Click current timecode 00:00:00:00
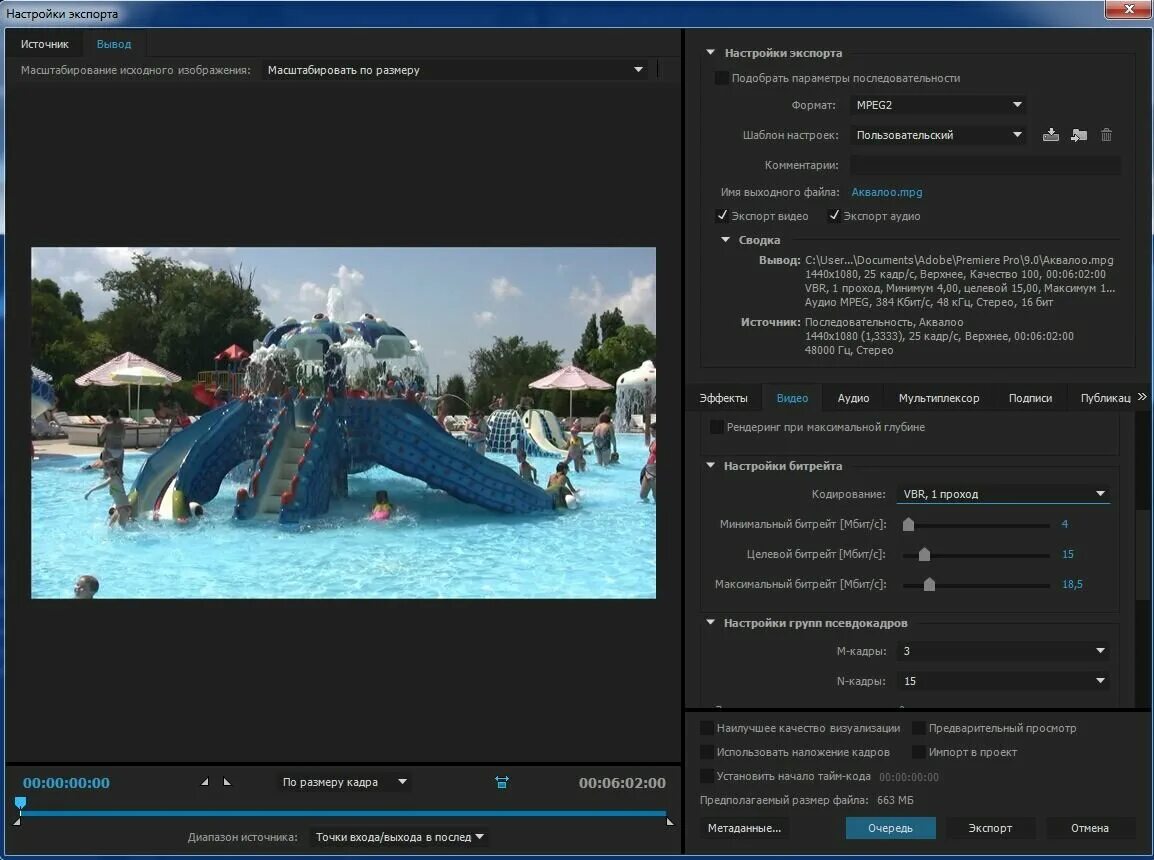This screenshot has height=860, width=1154. point(66,783)
